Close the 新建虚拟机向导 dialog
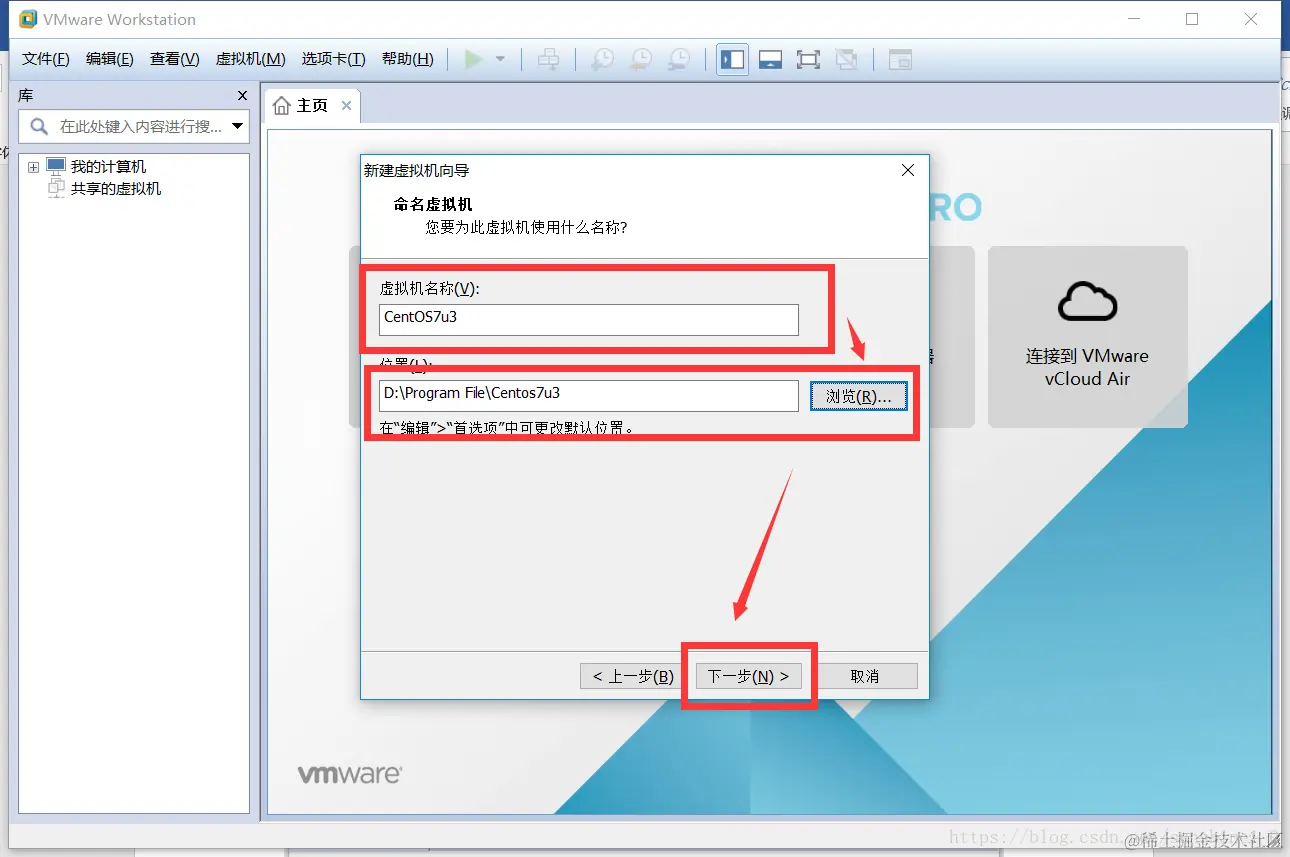 [908, 170]
